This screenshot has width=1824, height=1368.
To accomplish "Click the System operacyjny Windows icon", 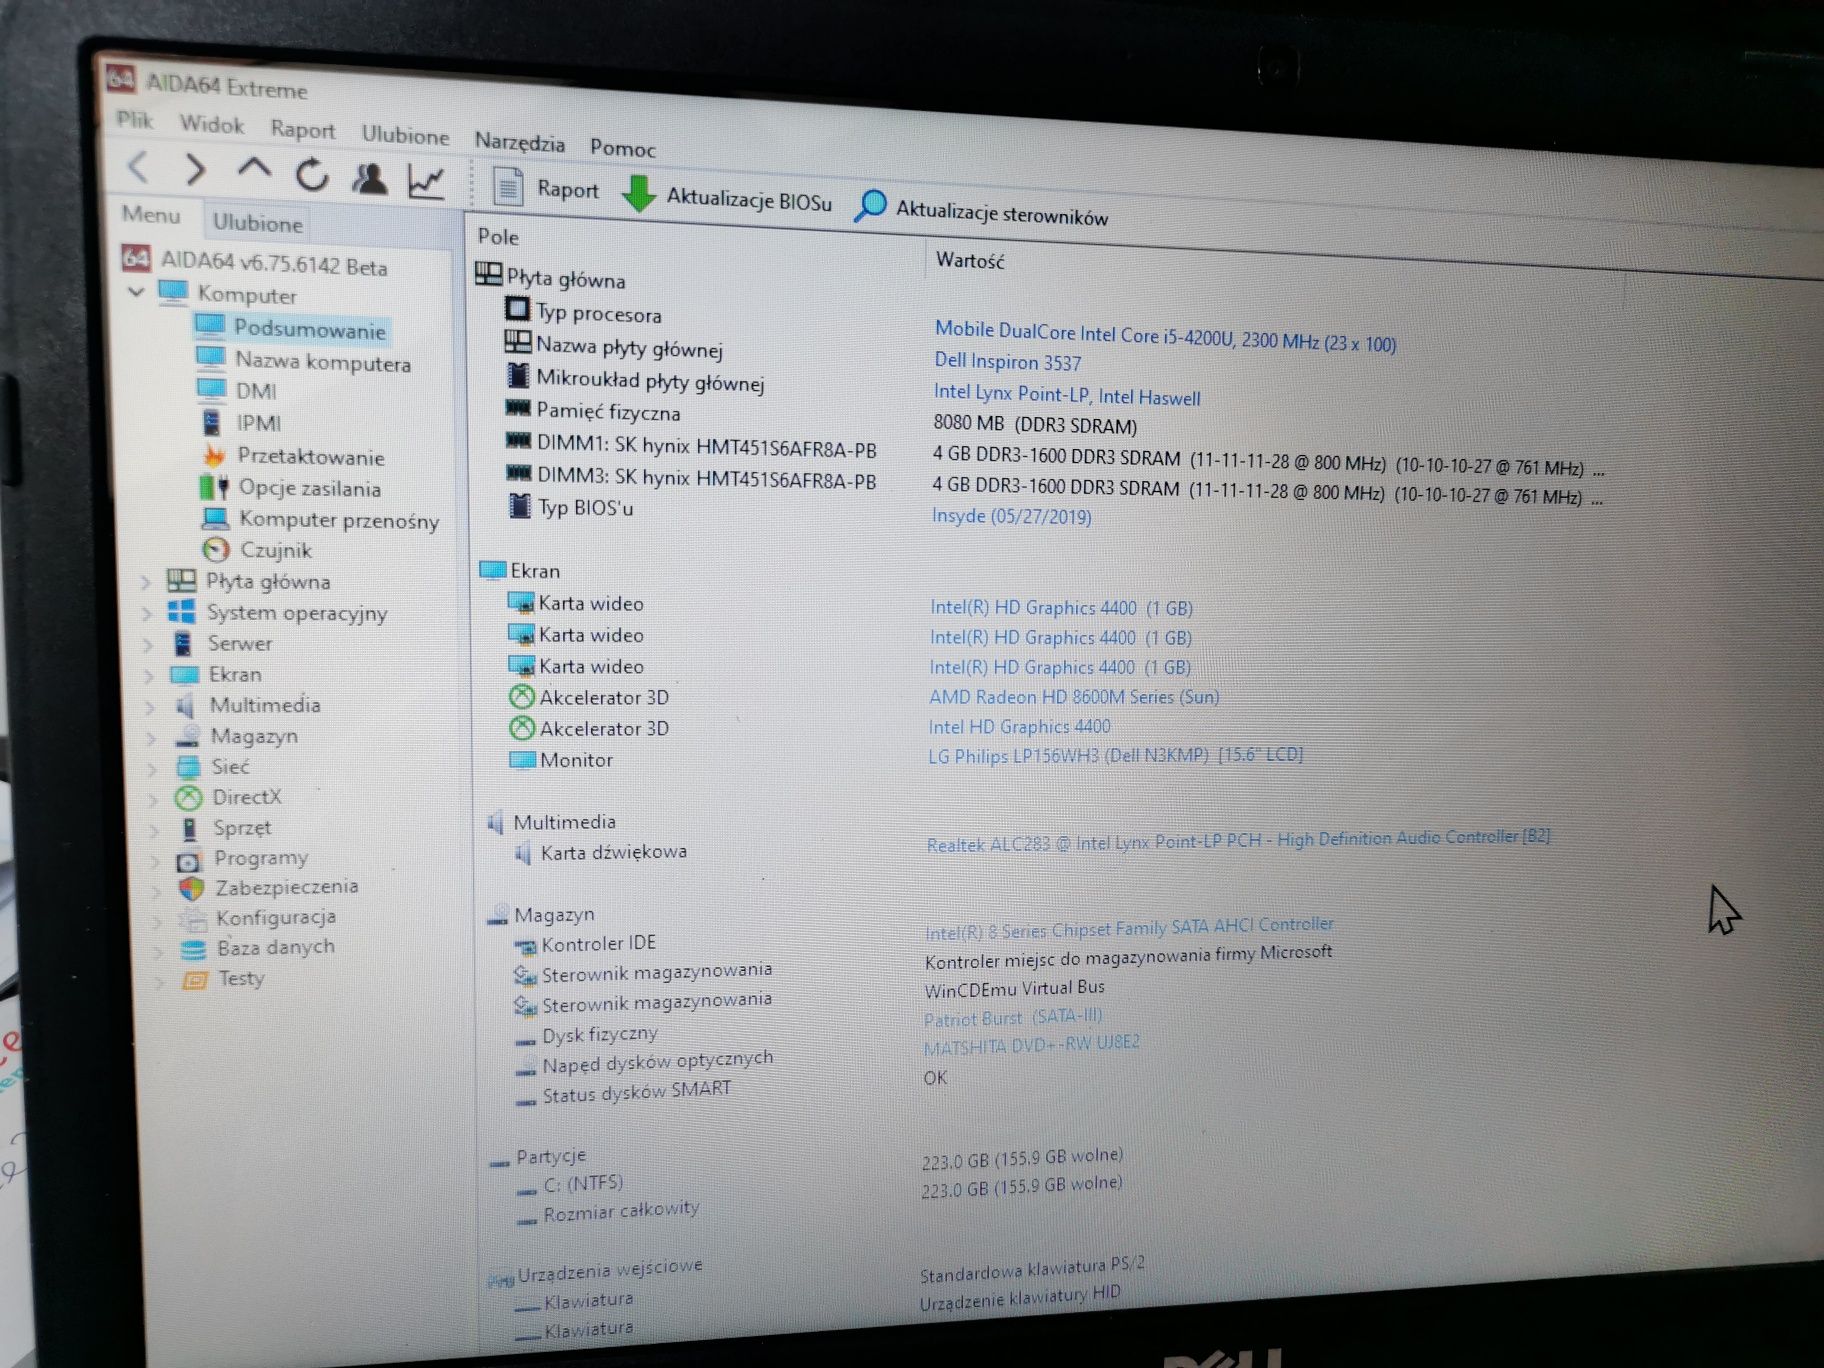I will [x=181, y=611].
